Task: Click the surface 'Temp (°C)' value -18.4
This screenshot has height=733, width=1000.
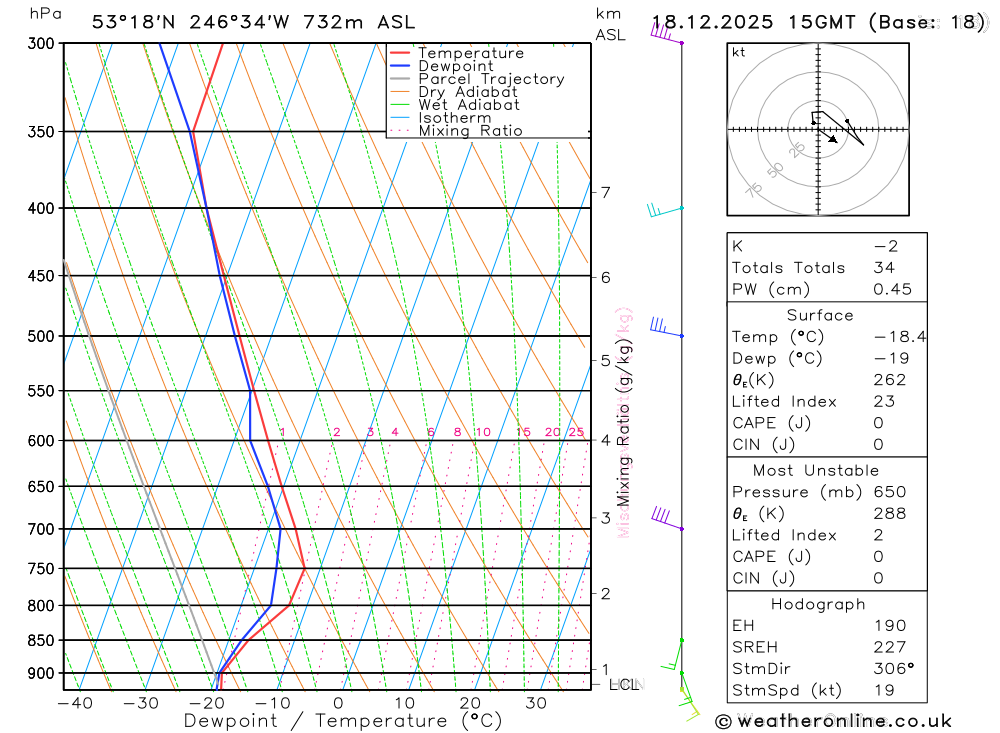Action: coord(900,337)
